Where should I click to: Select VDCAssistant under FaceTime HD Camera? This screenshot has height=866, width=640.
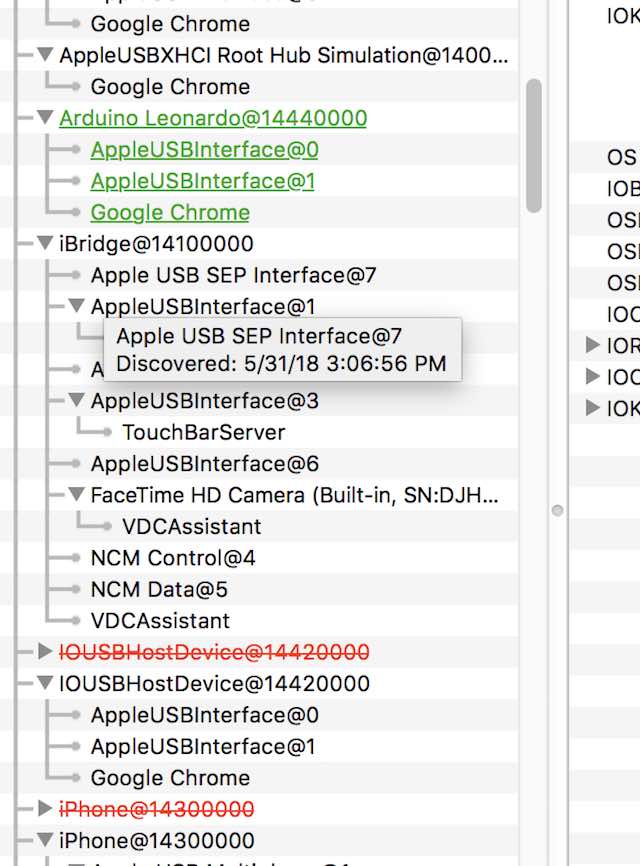click(192, 526)
